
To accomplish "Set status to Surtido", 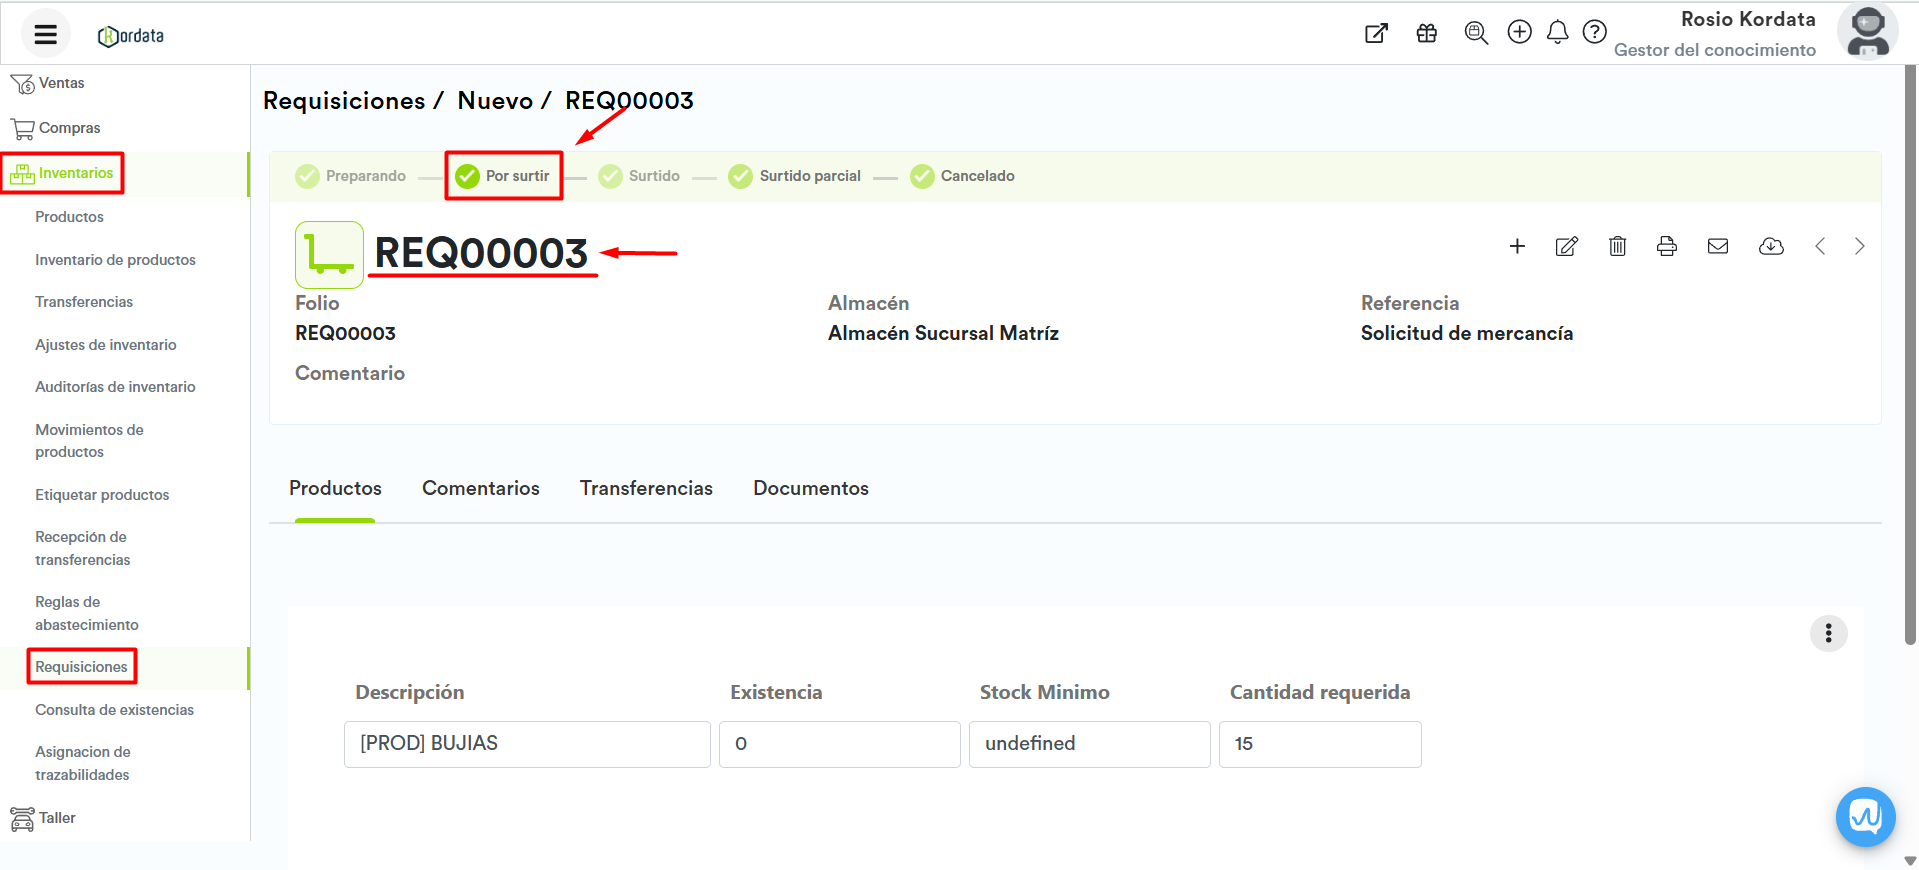I will point(640,176).
